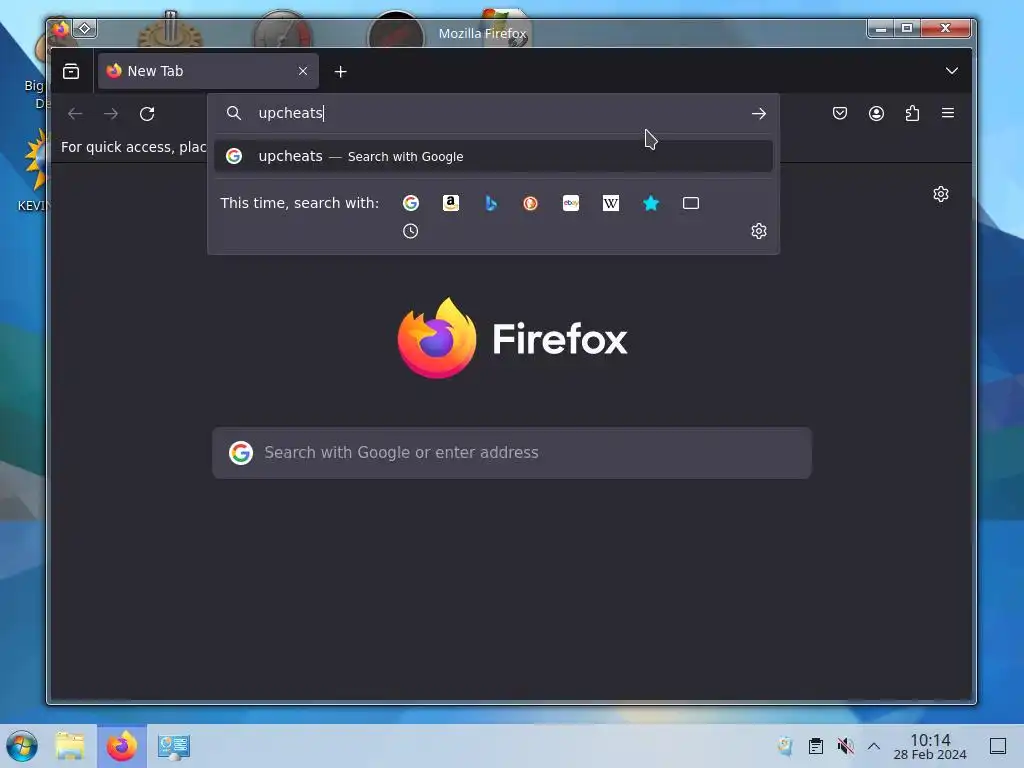Open the Extensions puzzle icon
The image size is (1024, 768).
point(912,114)
